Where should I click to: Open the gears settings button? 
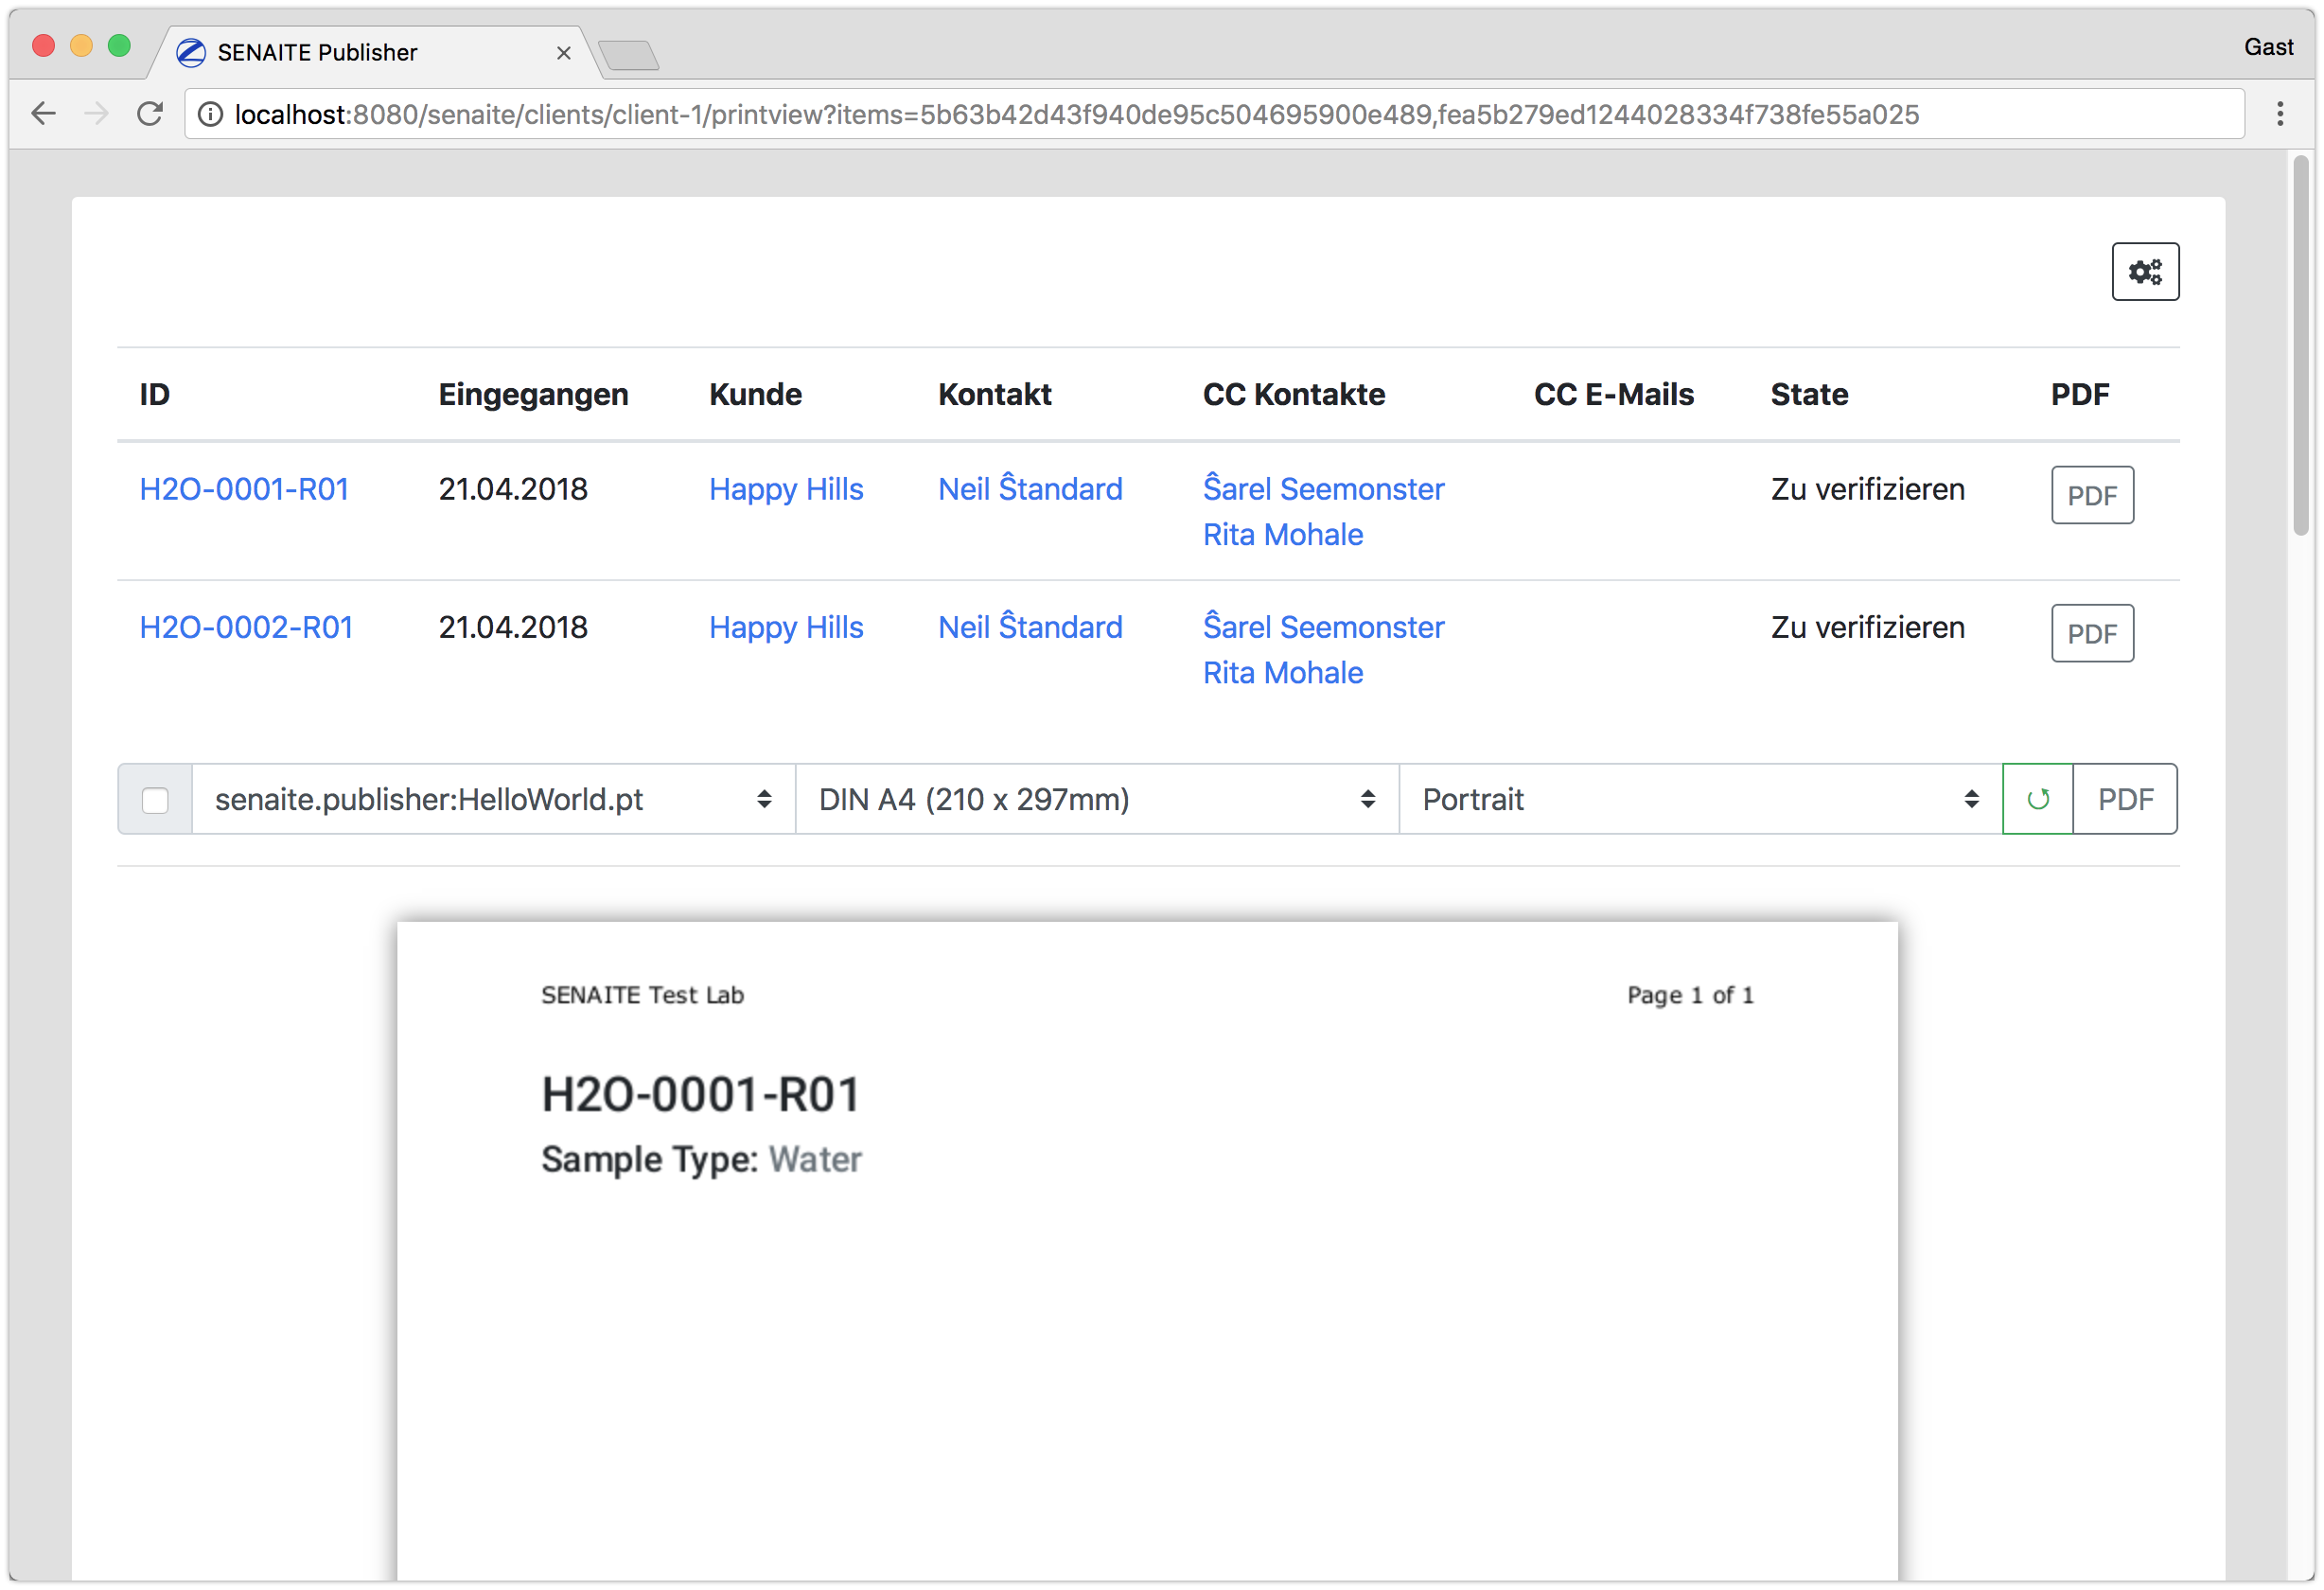2145,271
